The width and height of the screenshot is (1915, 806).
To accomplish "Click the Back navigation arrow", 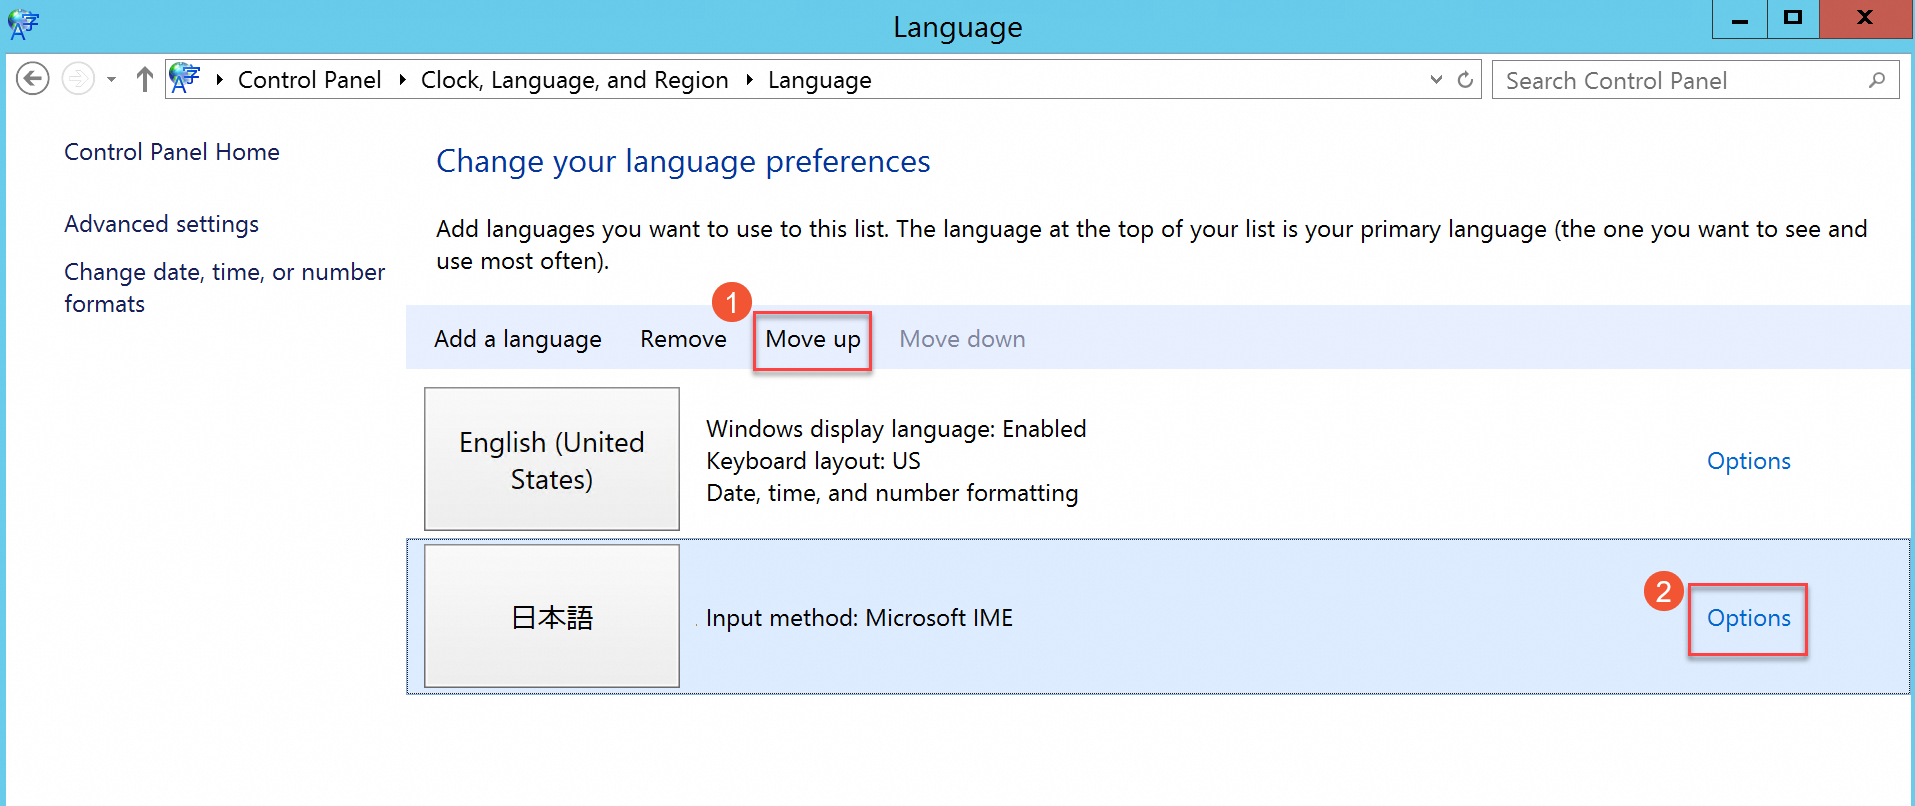I will [33, 78].
